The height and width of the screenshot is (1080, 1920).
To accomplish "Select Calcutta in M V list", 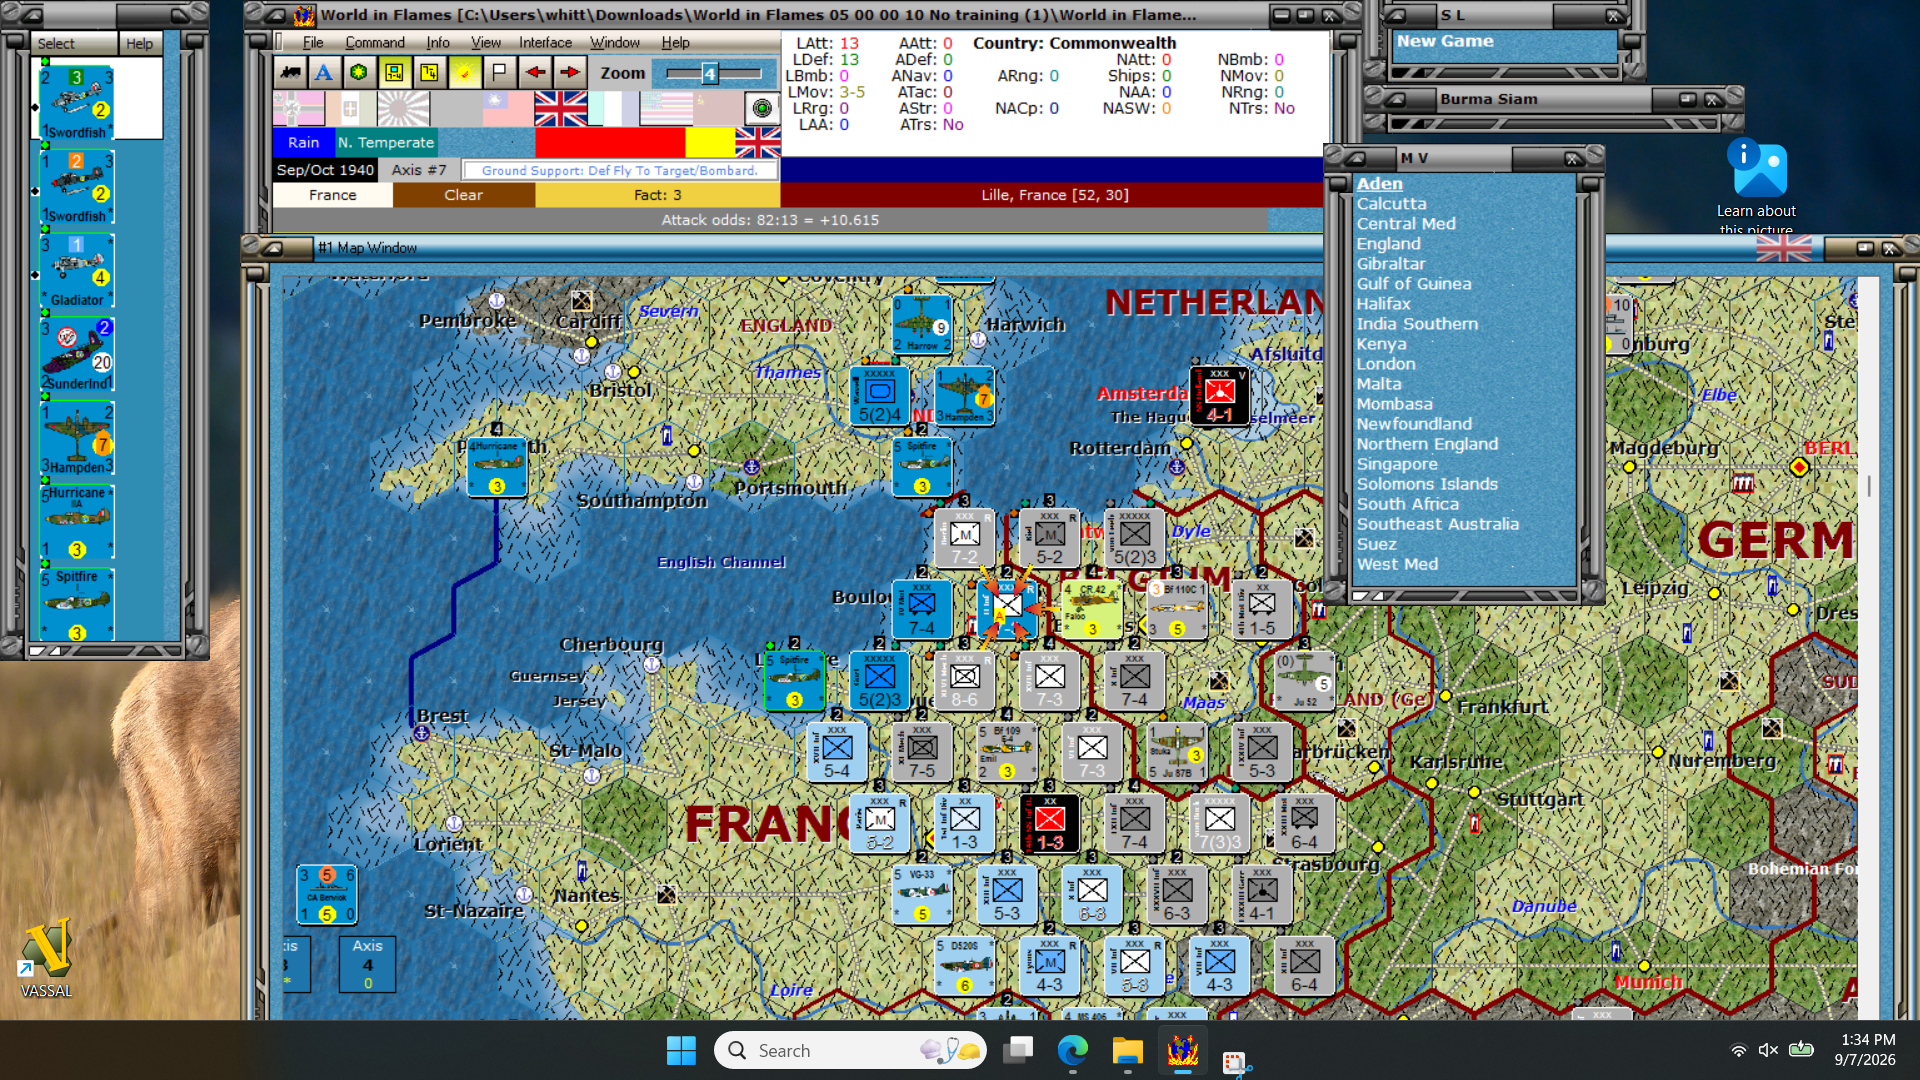I will [x=1391, y=203].
